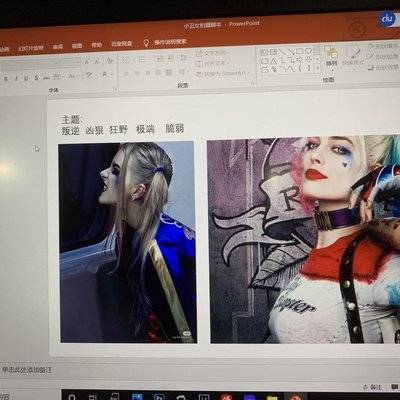
Task: Pick the right brace shape in gallery
Action: (x=309, y=68)
